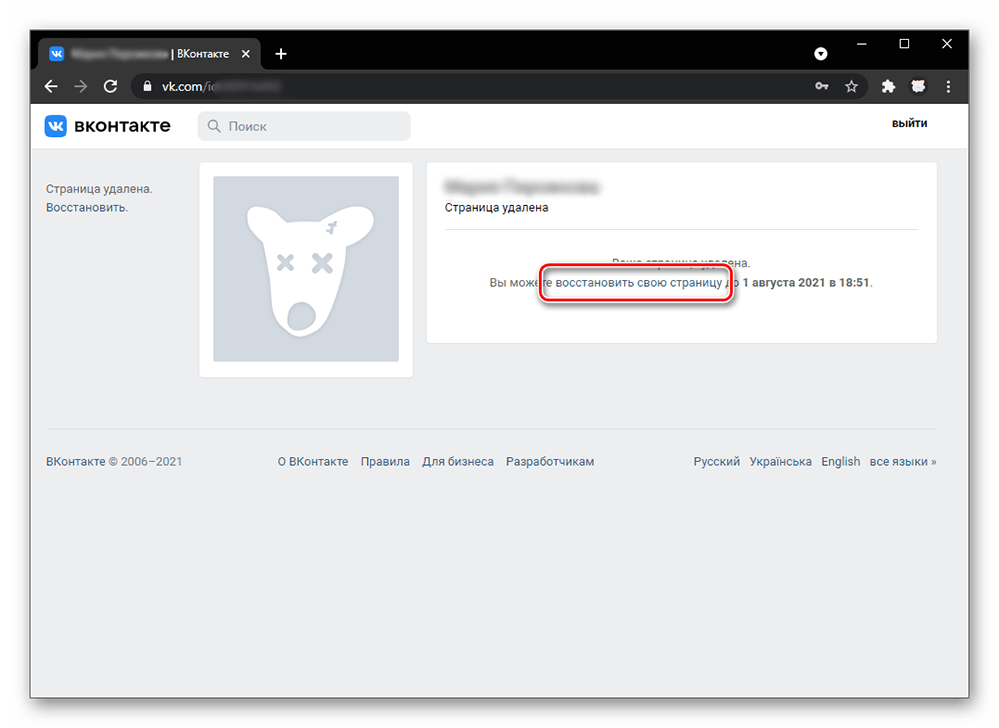Minimize the browser window
999x728 pixels.
pos(861,44)
